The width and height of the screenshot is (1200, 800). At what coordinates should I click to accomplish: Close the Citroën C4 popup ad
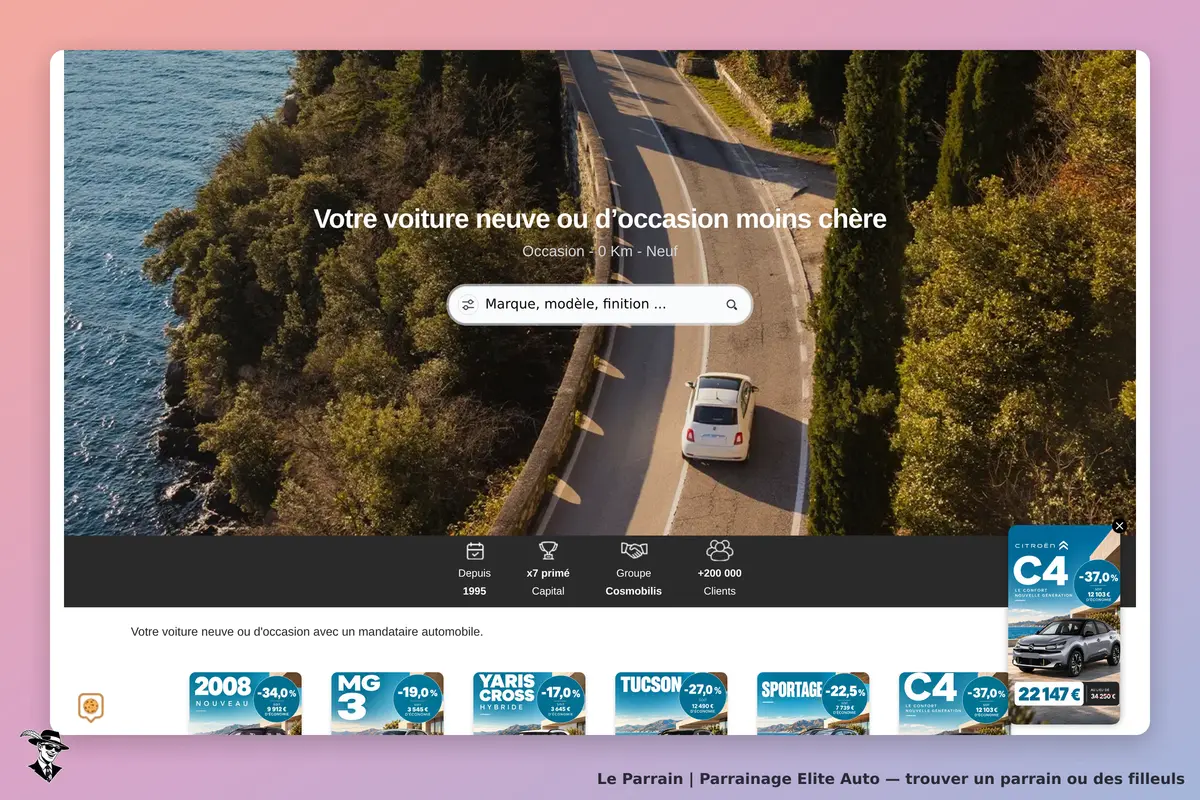tap(1119, 526)
